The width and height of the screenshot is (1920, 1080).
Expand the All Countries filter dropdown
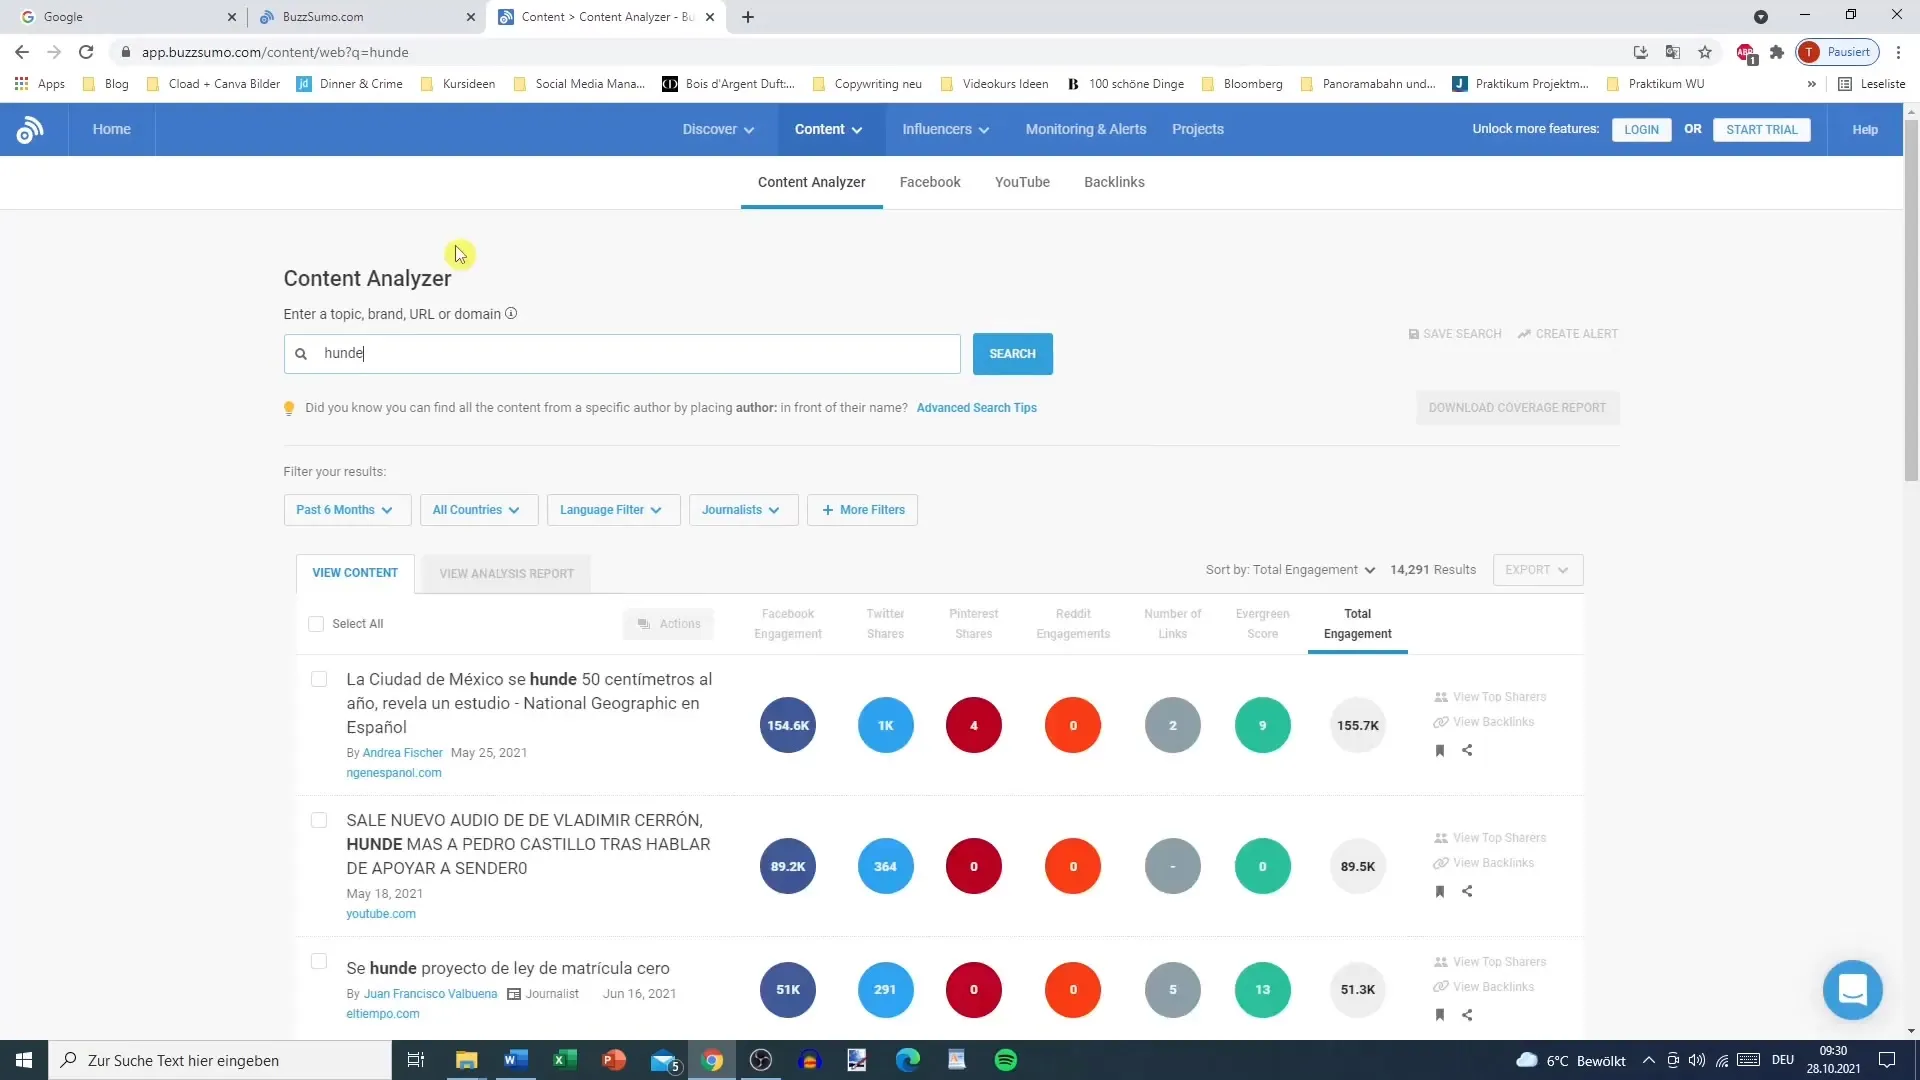tap(475, 509)
